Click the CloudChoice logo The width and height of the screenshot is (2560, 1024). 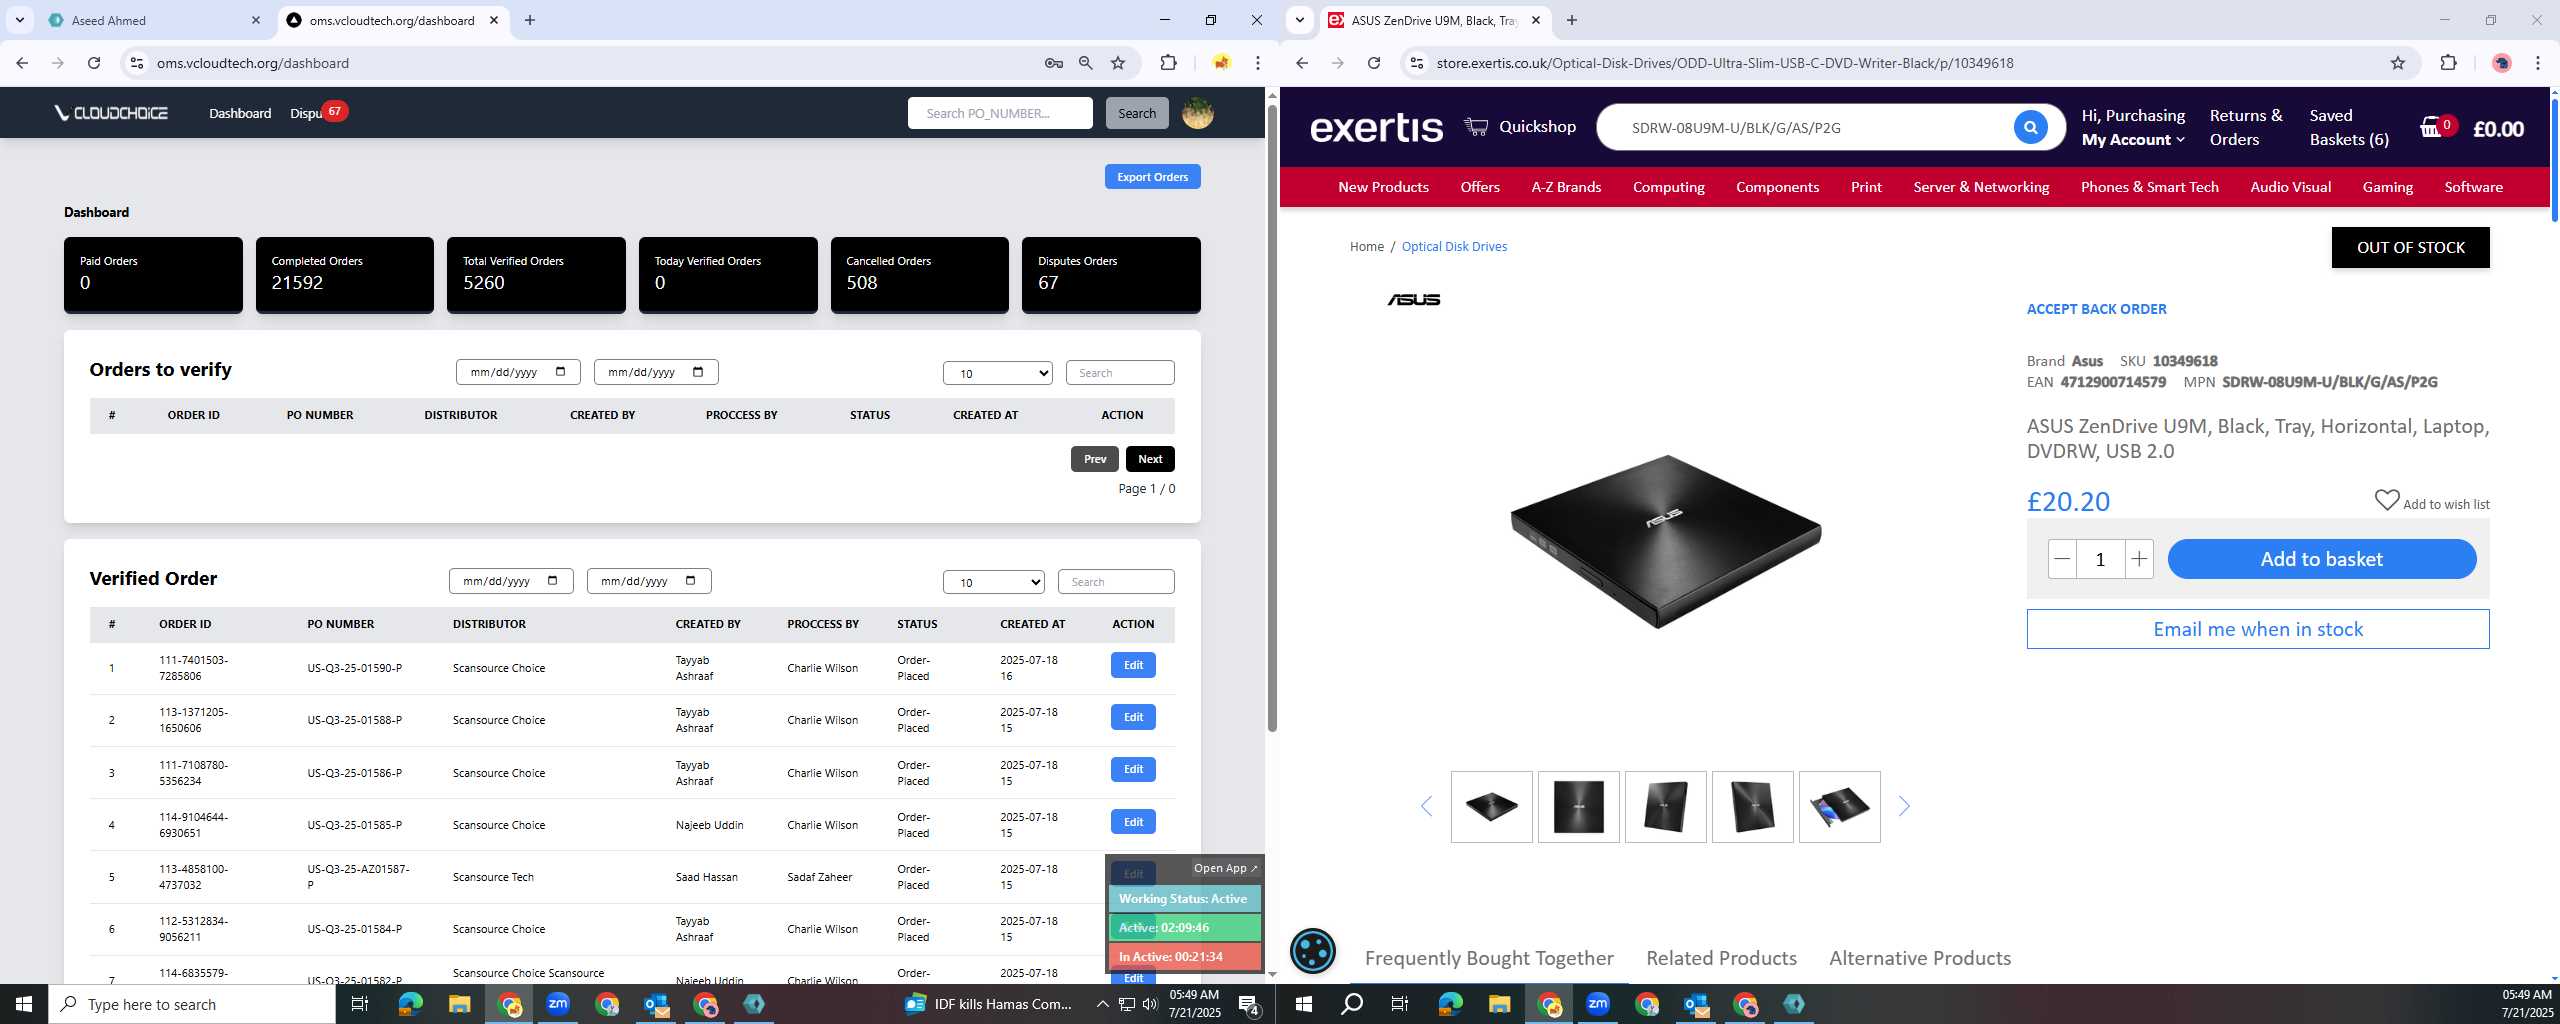coord(111,113)
